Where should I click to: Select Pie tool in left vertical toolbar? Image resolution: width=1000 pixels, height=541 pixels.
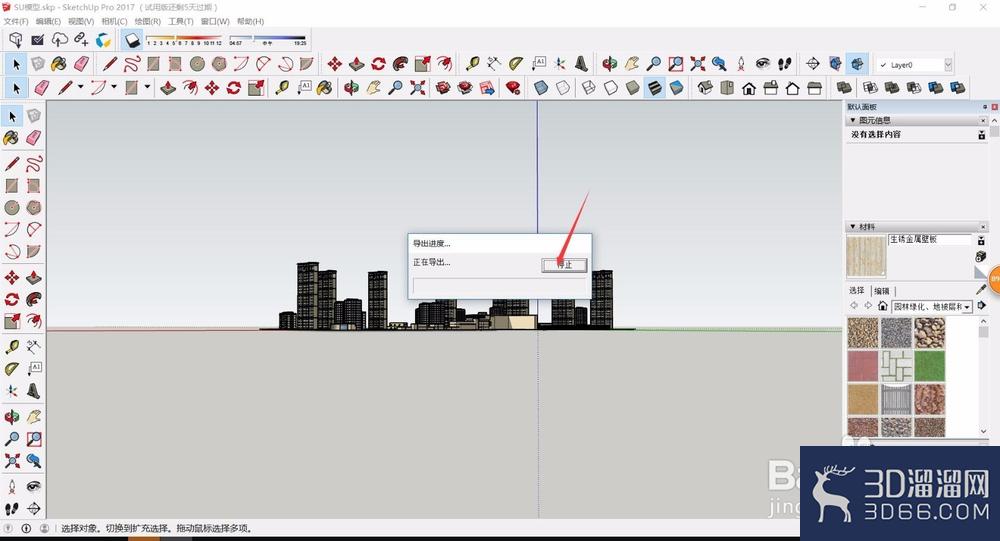tap(34, 251)
